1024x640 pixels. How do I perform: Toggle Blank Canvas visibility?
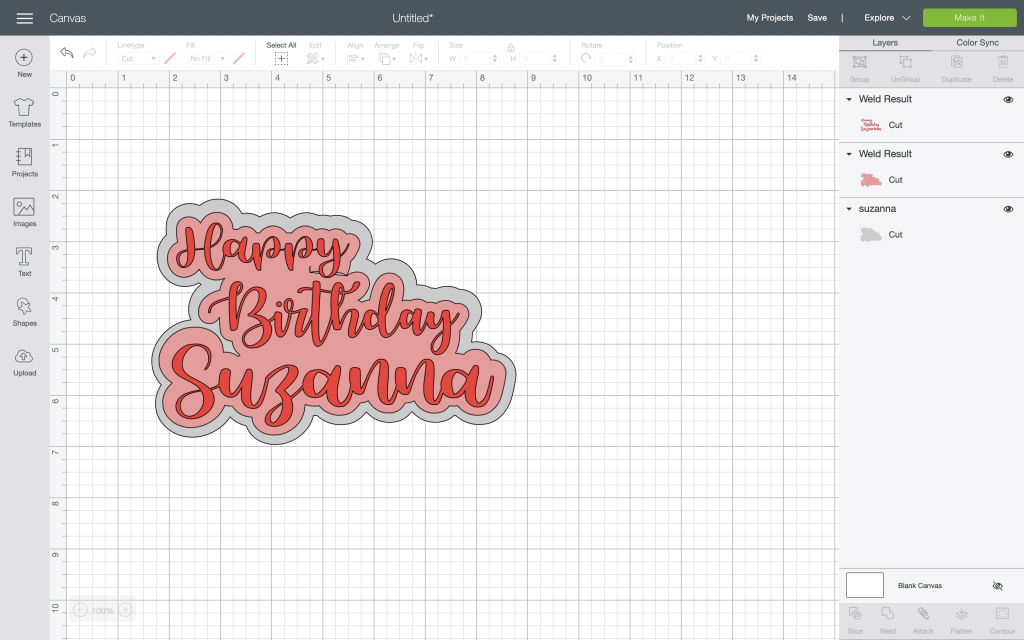tap(997, 586)
